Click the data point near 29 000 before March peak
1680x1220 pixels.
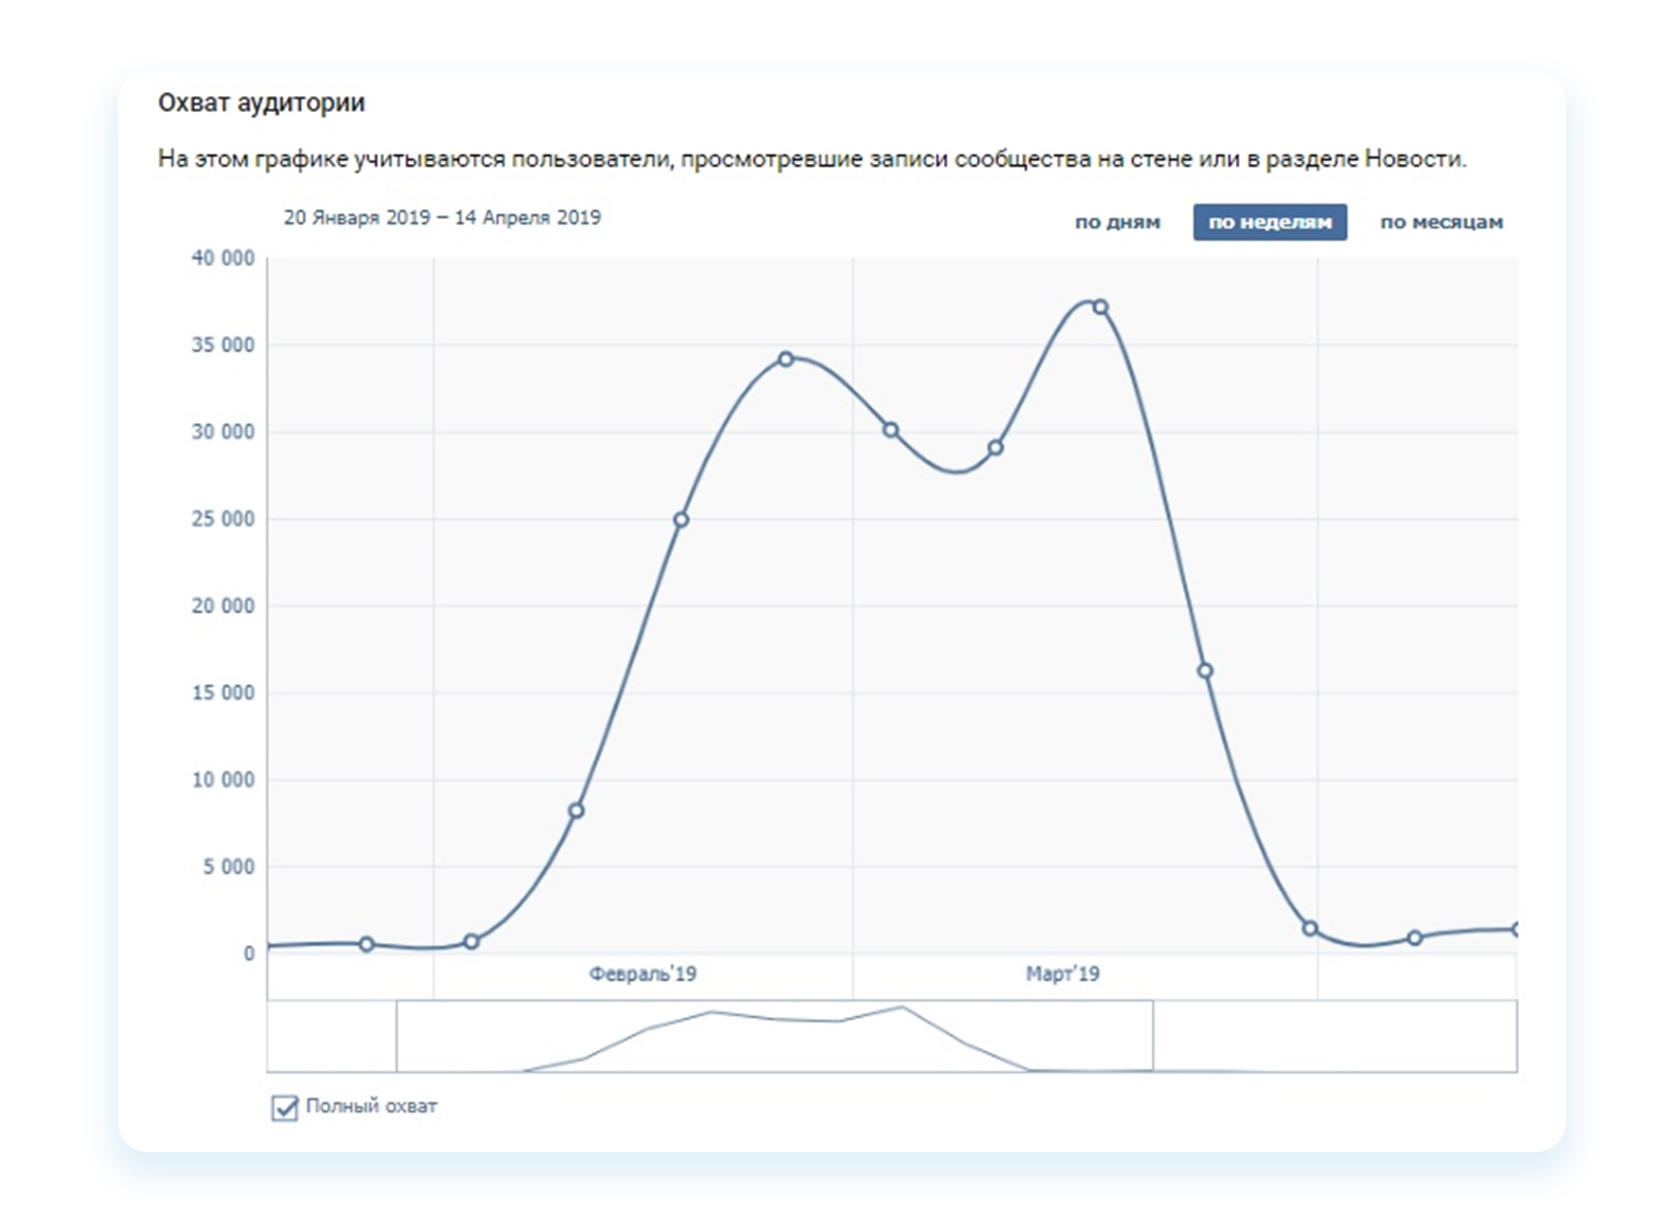pos(995,448)
